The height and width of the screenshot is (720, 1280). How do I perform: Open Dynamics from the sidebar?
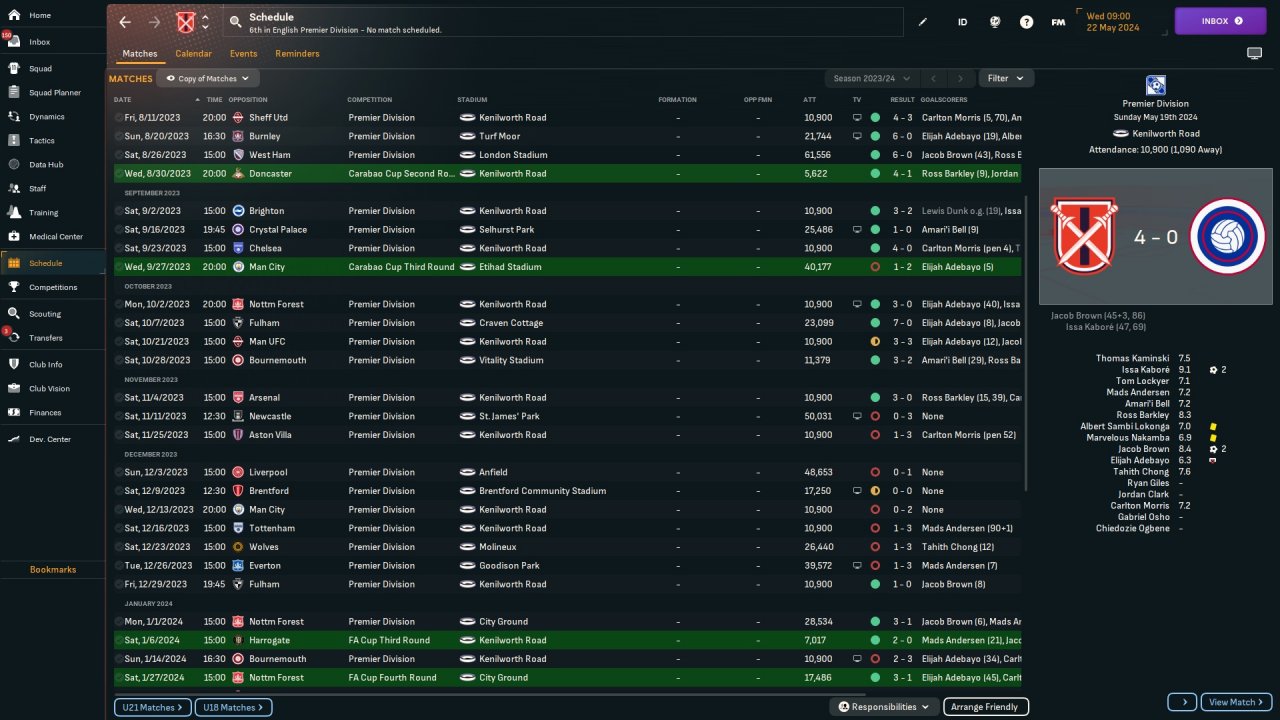coord(52,117)
